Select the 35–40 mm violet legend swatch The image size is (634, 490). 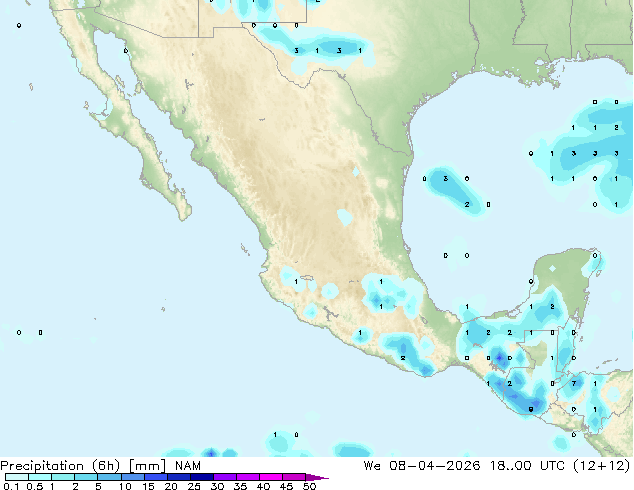coord(248,477)
